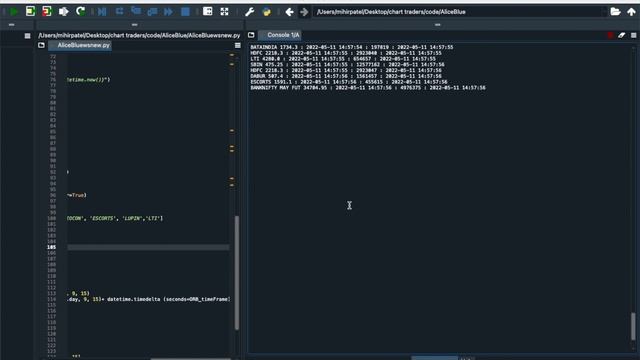Click the ESCORTS 1591.1 console line
Image resolution: width=640 pixels, height=360 pixels.
(x=349, y=82)
